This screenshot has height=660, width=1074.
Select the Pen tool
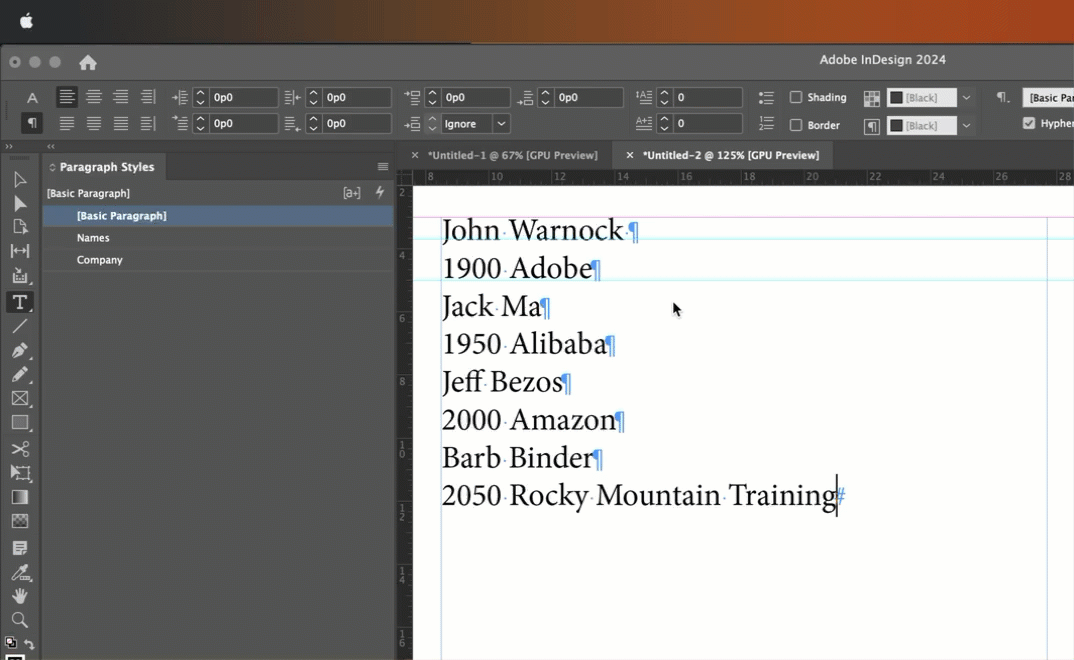(x=20, y=351)
